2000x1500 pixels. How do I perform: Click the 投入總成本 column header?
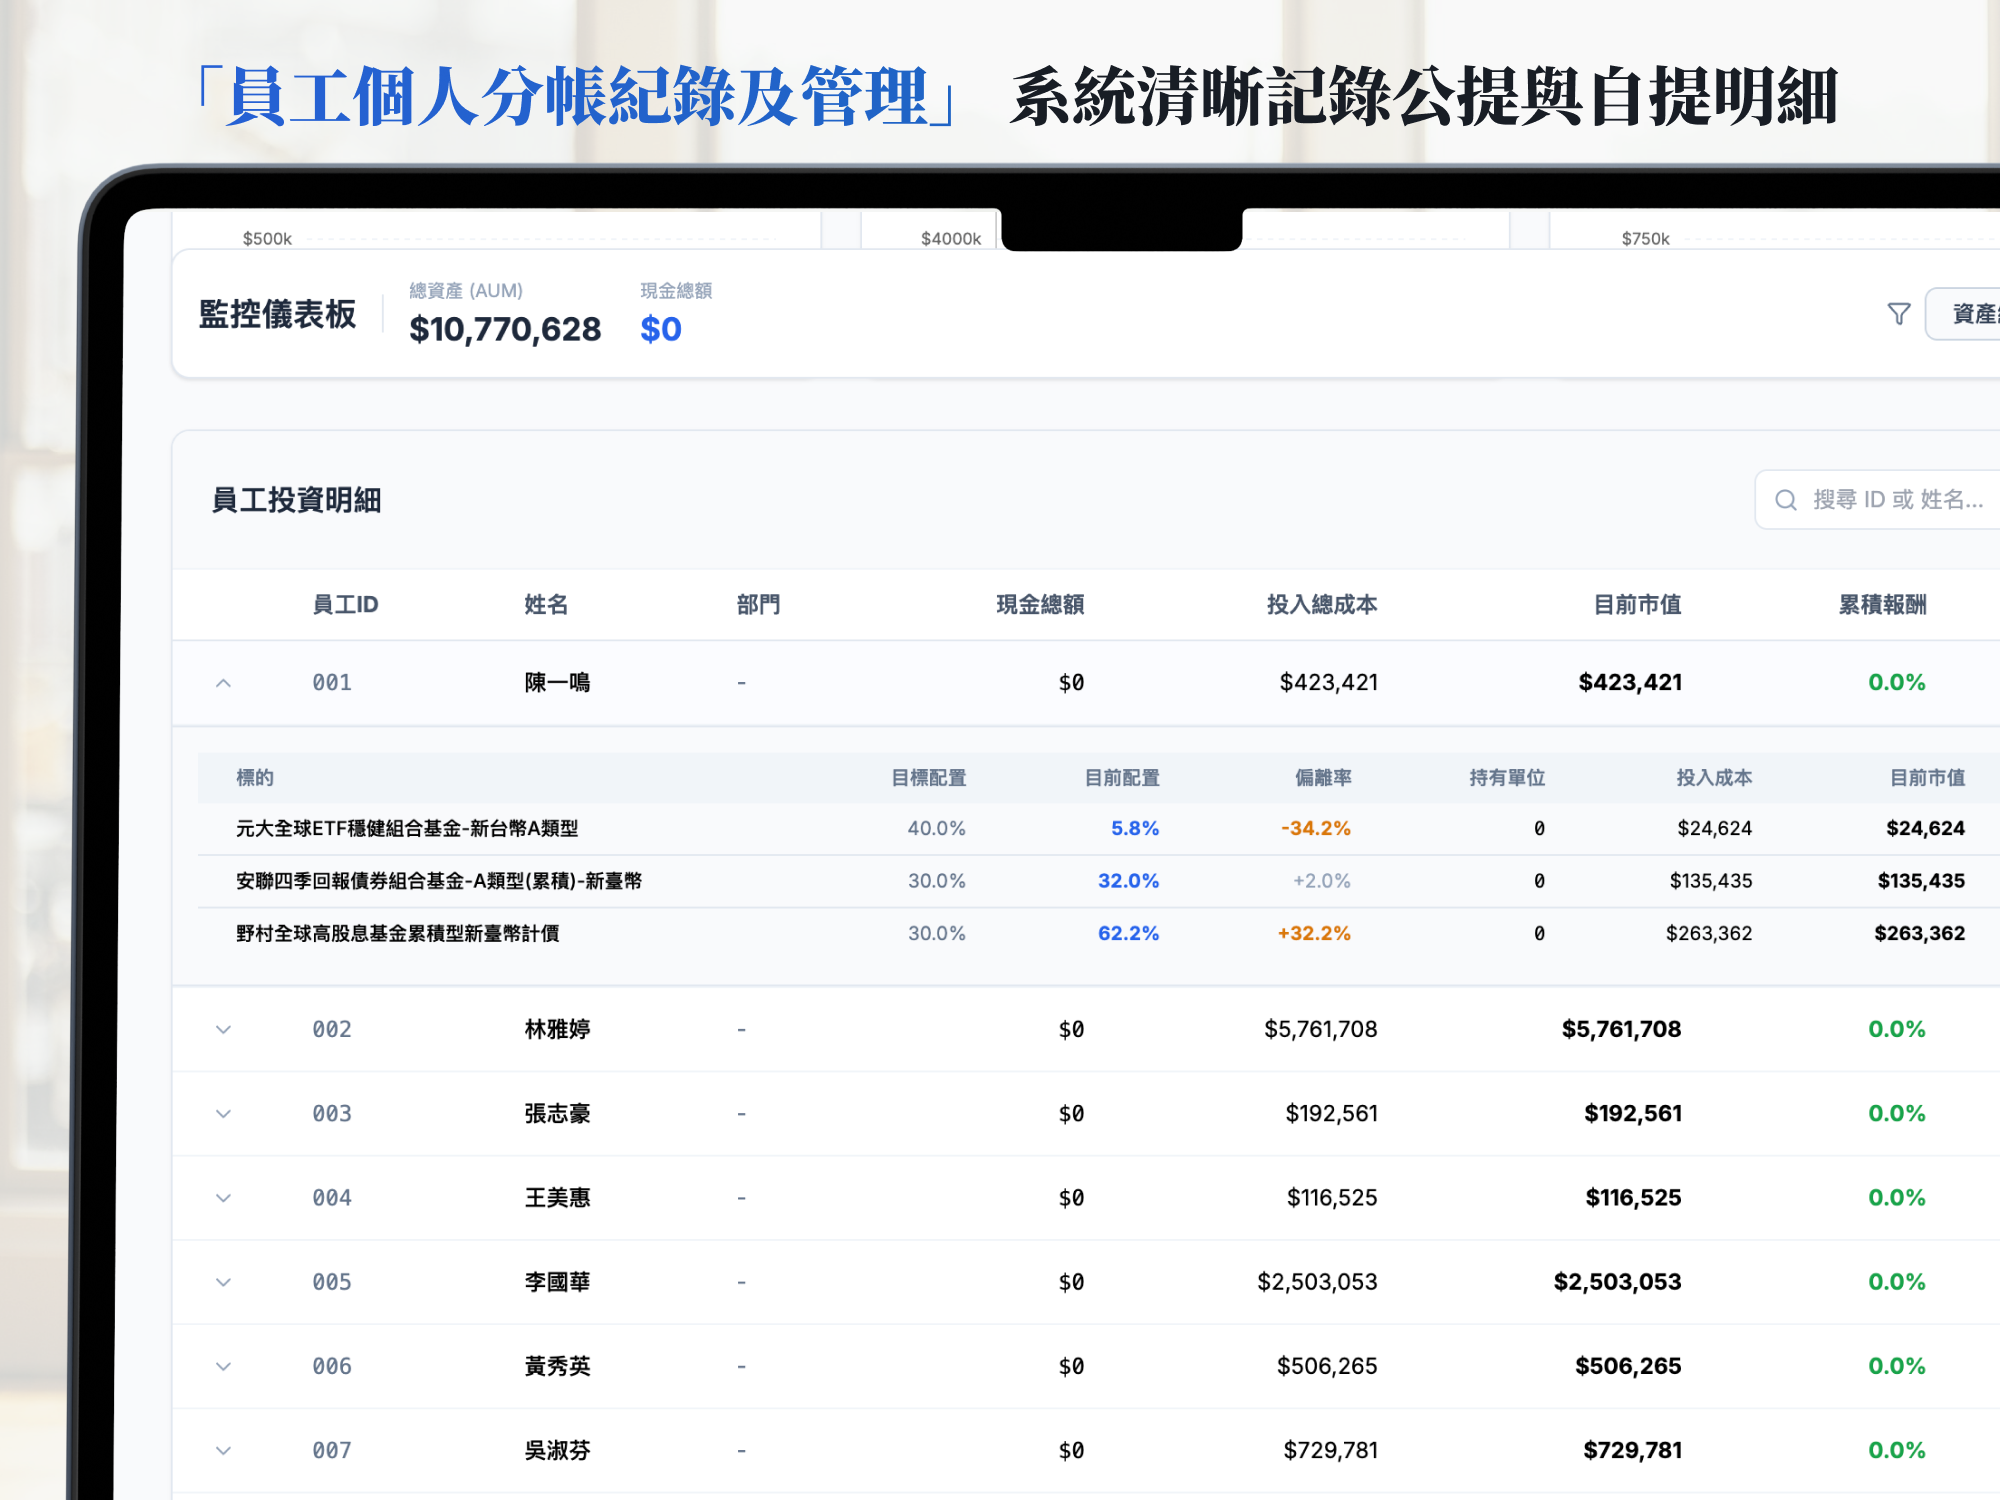coord(1322,605)
